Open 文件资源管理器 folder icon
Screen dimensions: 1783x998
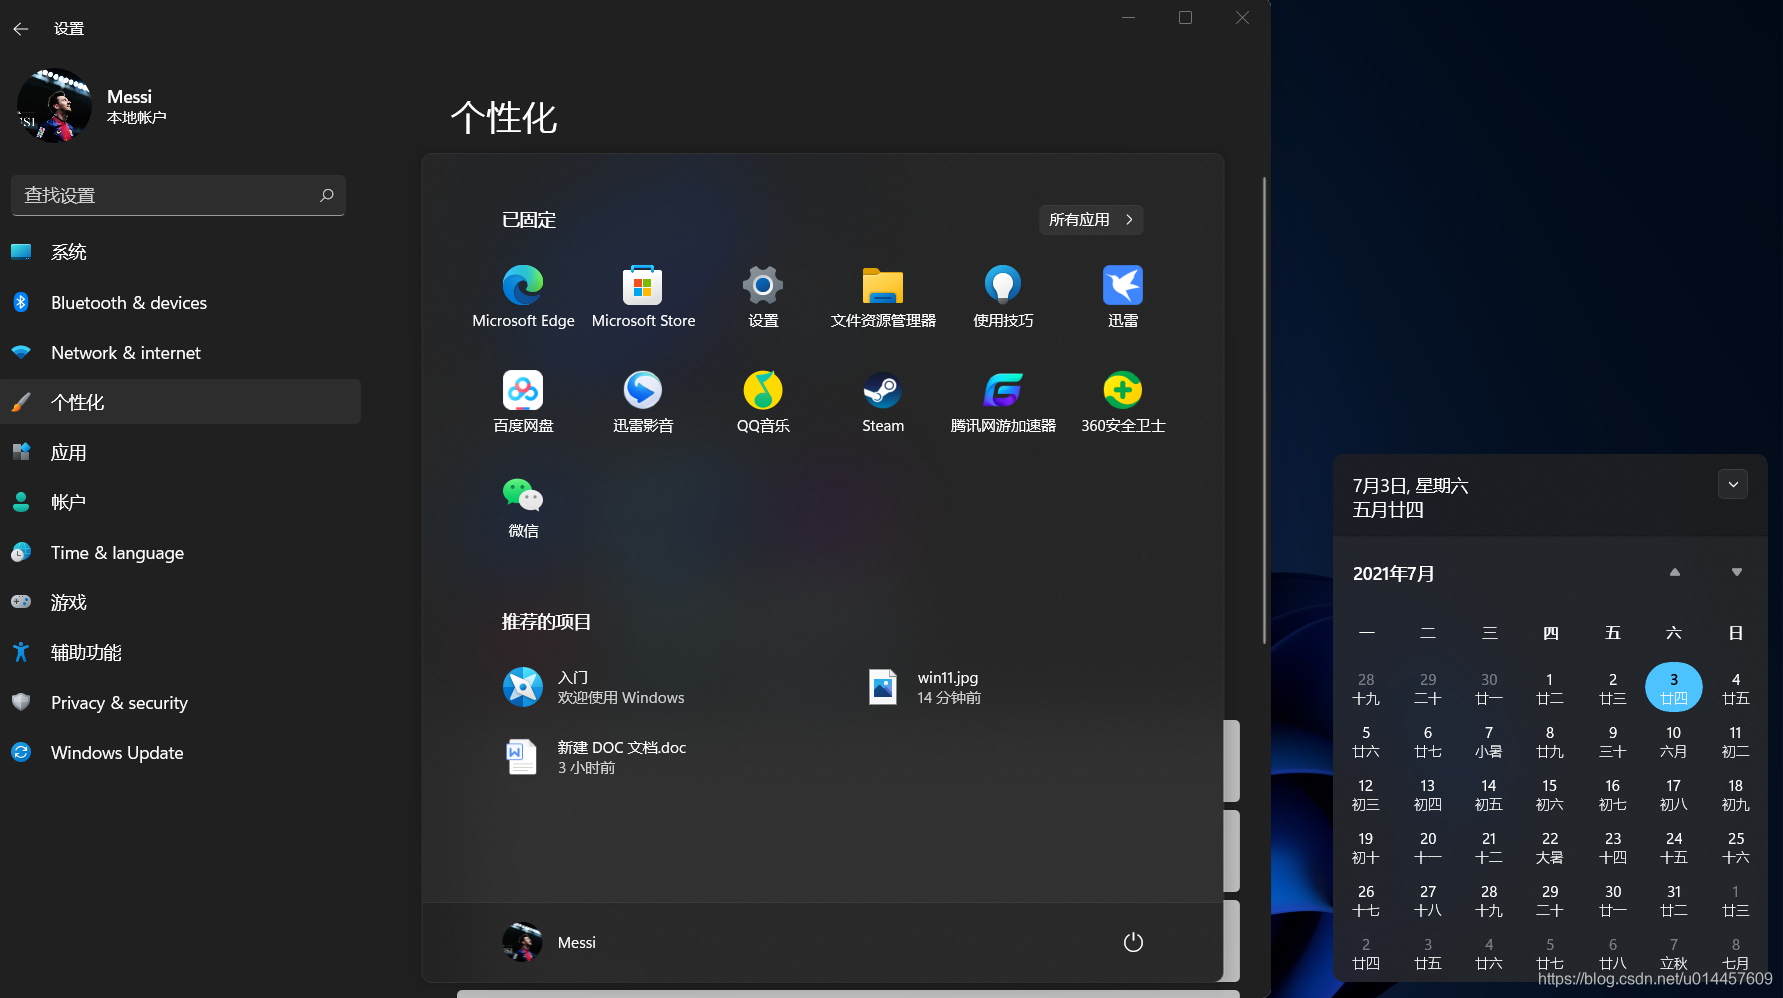pyautogui.click(x=883, y=296)
